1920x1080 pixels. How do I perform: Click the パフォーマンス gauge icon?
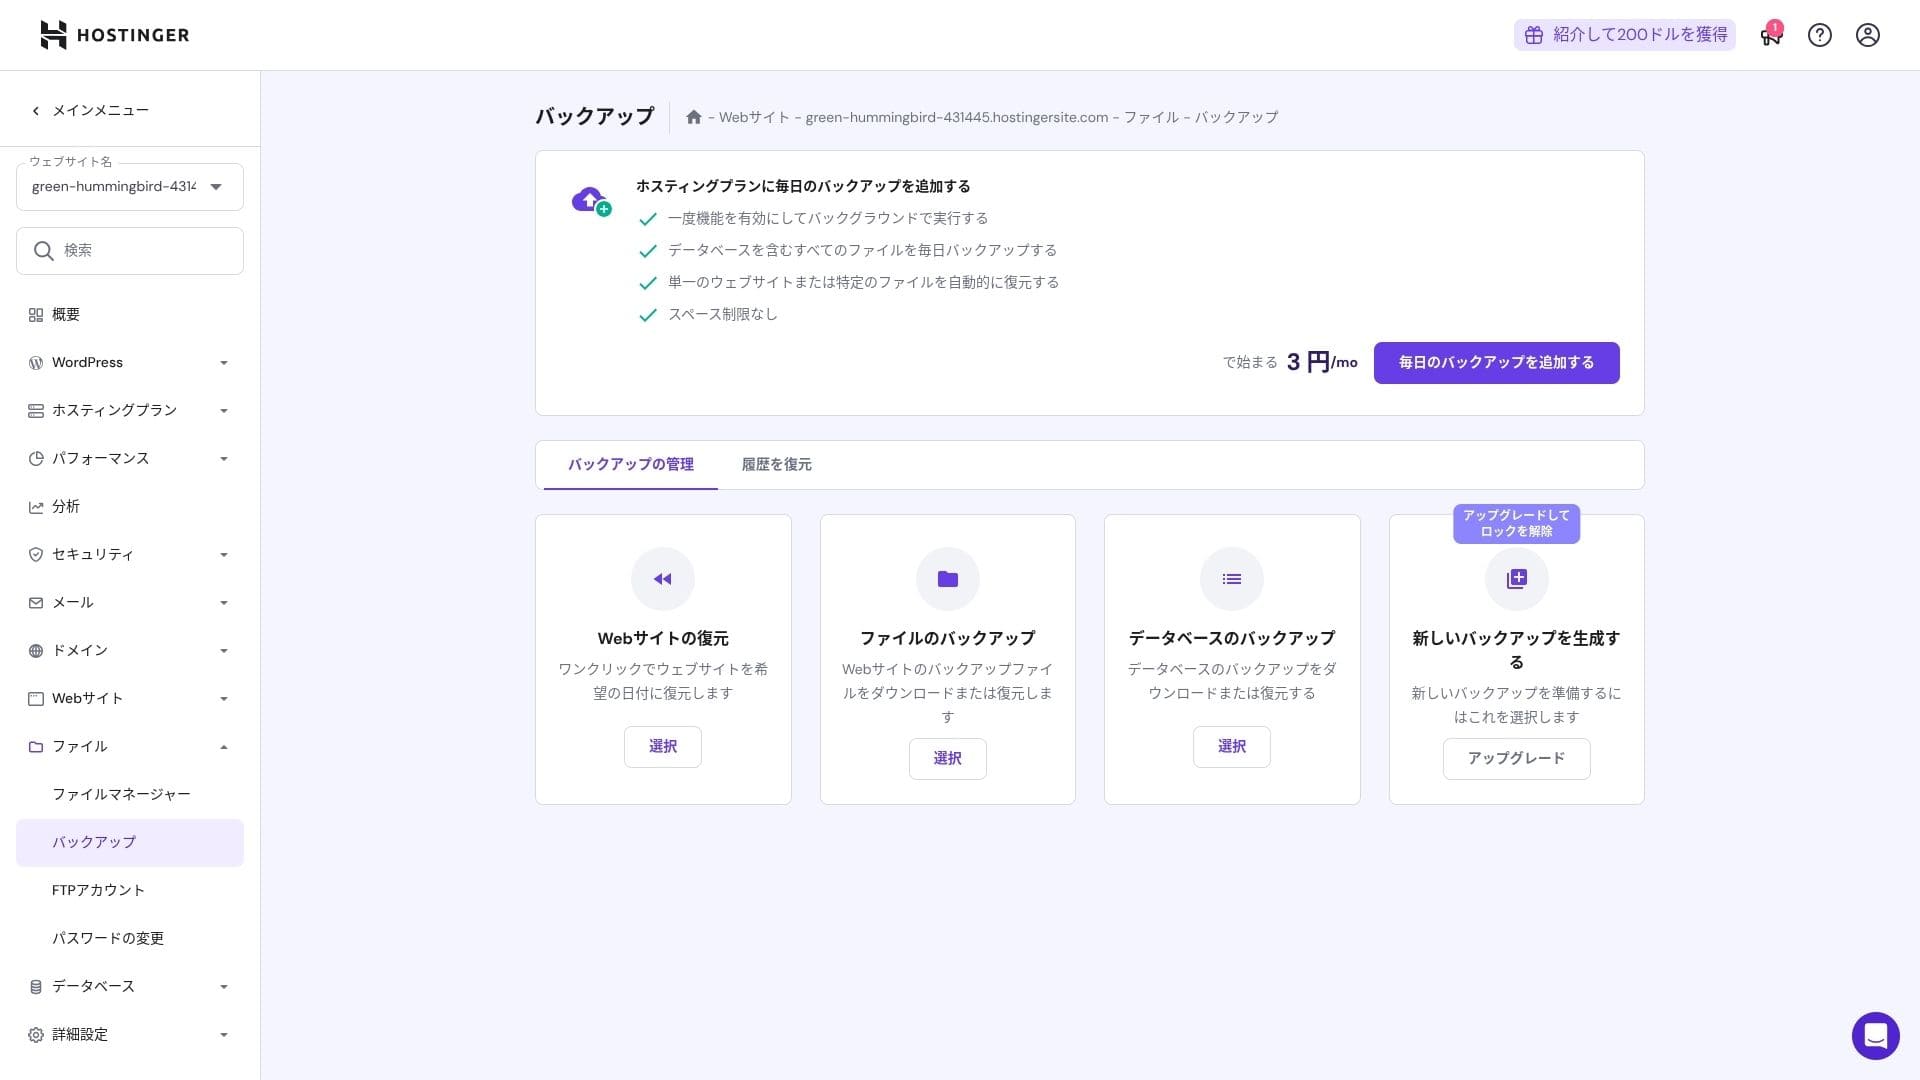coord(36,459)
